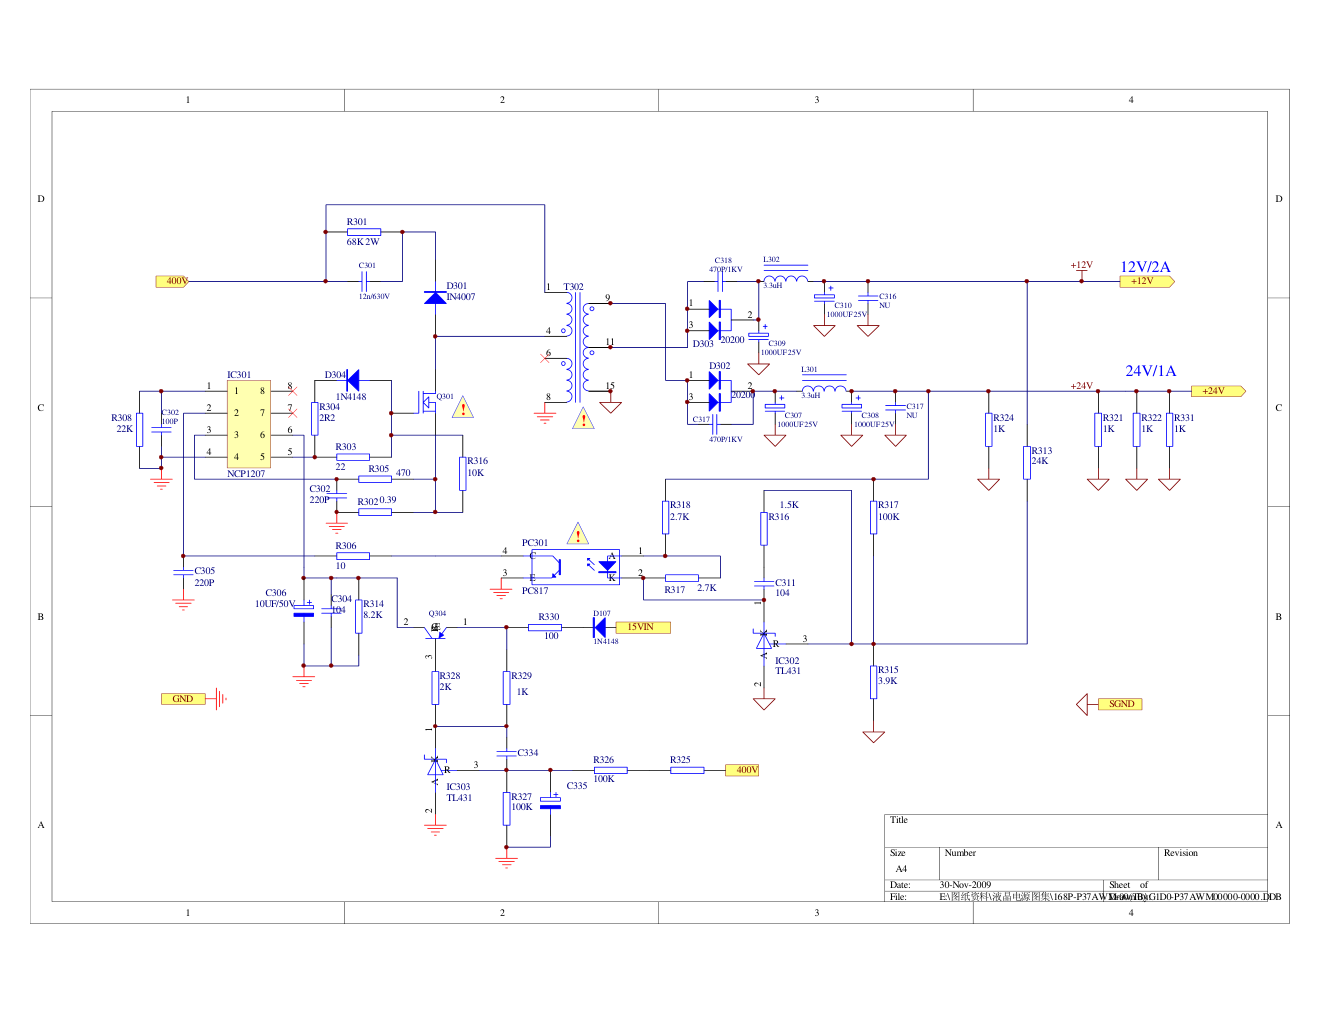Click the L302 3.3uH inductor coil

click(x=786, y=277)
